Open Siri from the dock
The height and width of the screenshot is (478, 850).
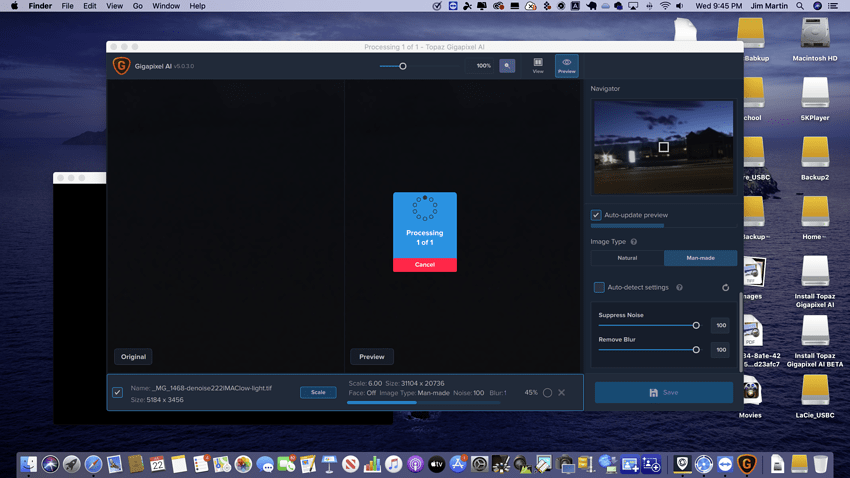(50, 464)
